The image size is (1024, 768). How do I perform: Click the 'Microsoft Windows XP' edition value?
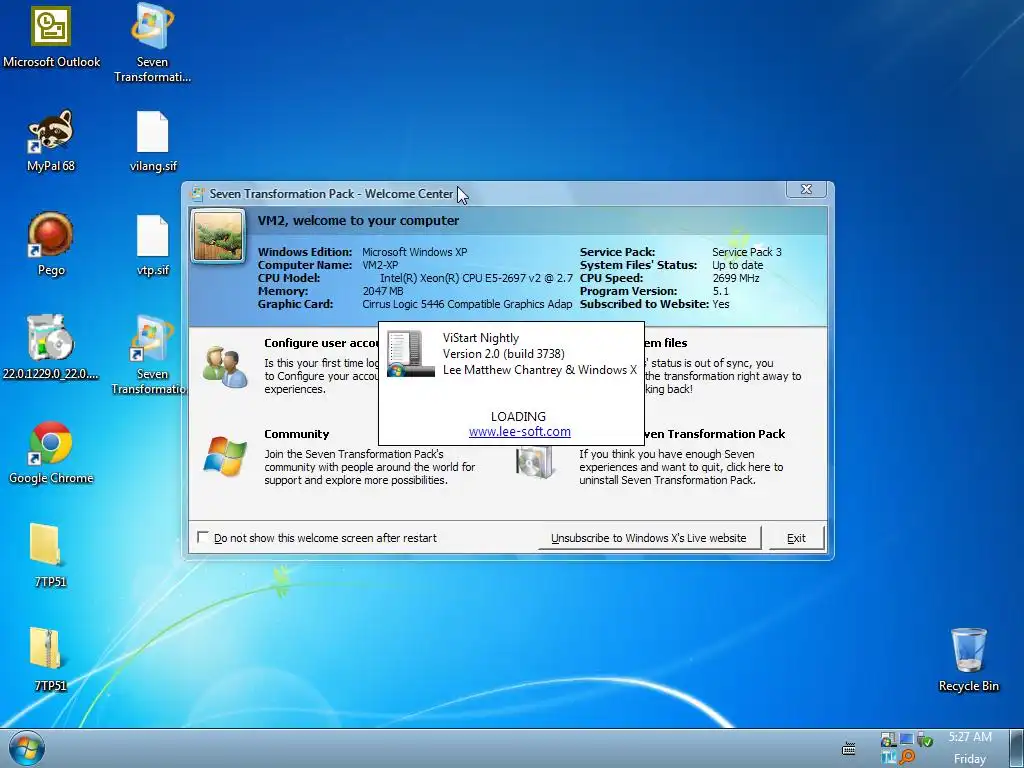(x=415, y=252)
